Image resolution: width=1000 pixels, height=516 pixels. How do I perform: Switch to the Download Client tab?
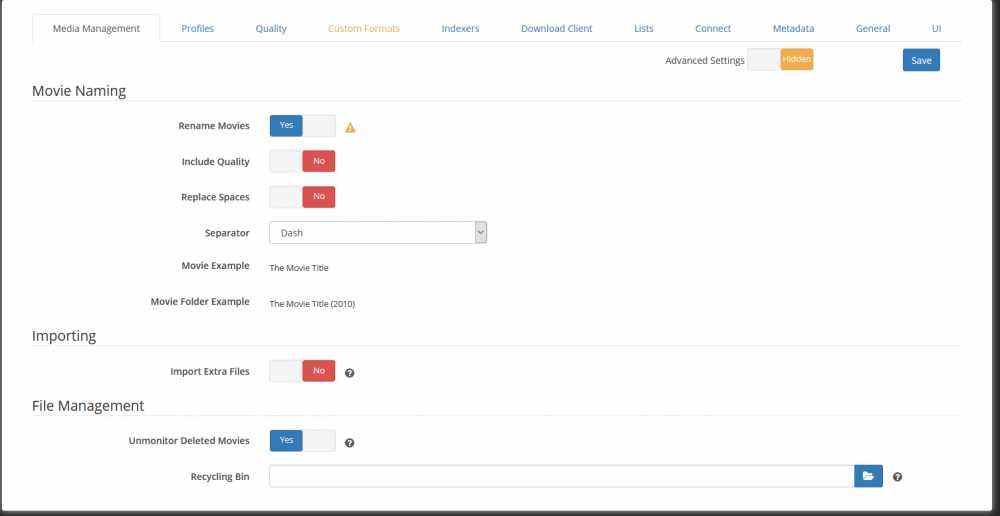click(x=557, y=28)
